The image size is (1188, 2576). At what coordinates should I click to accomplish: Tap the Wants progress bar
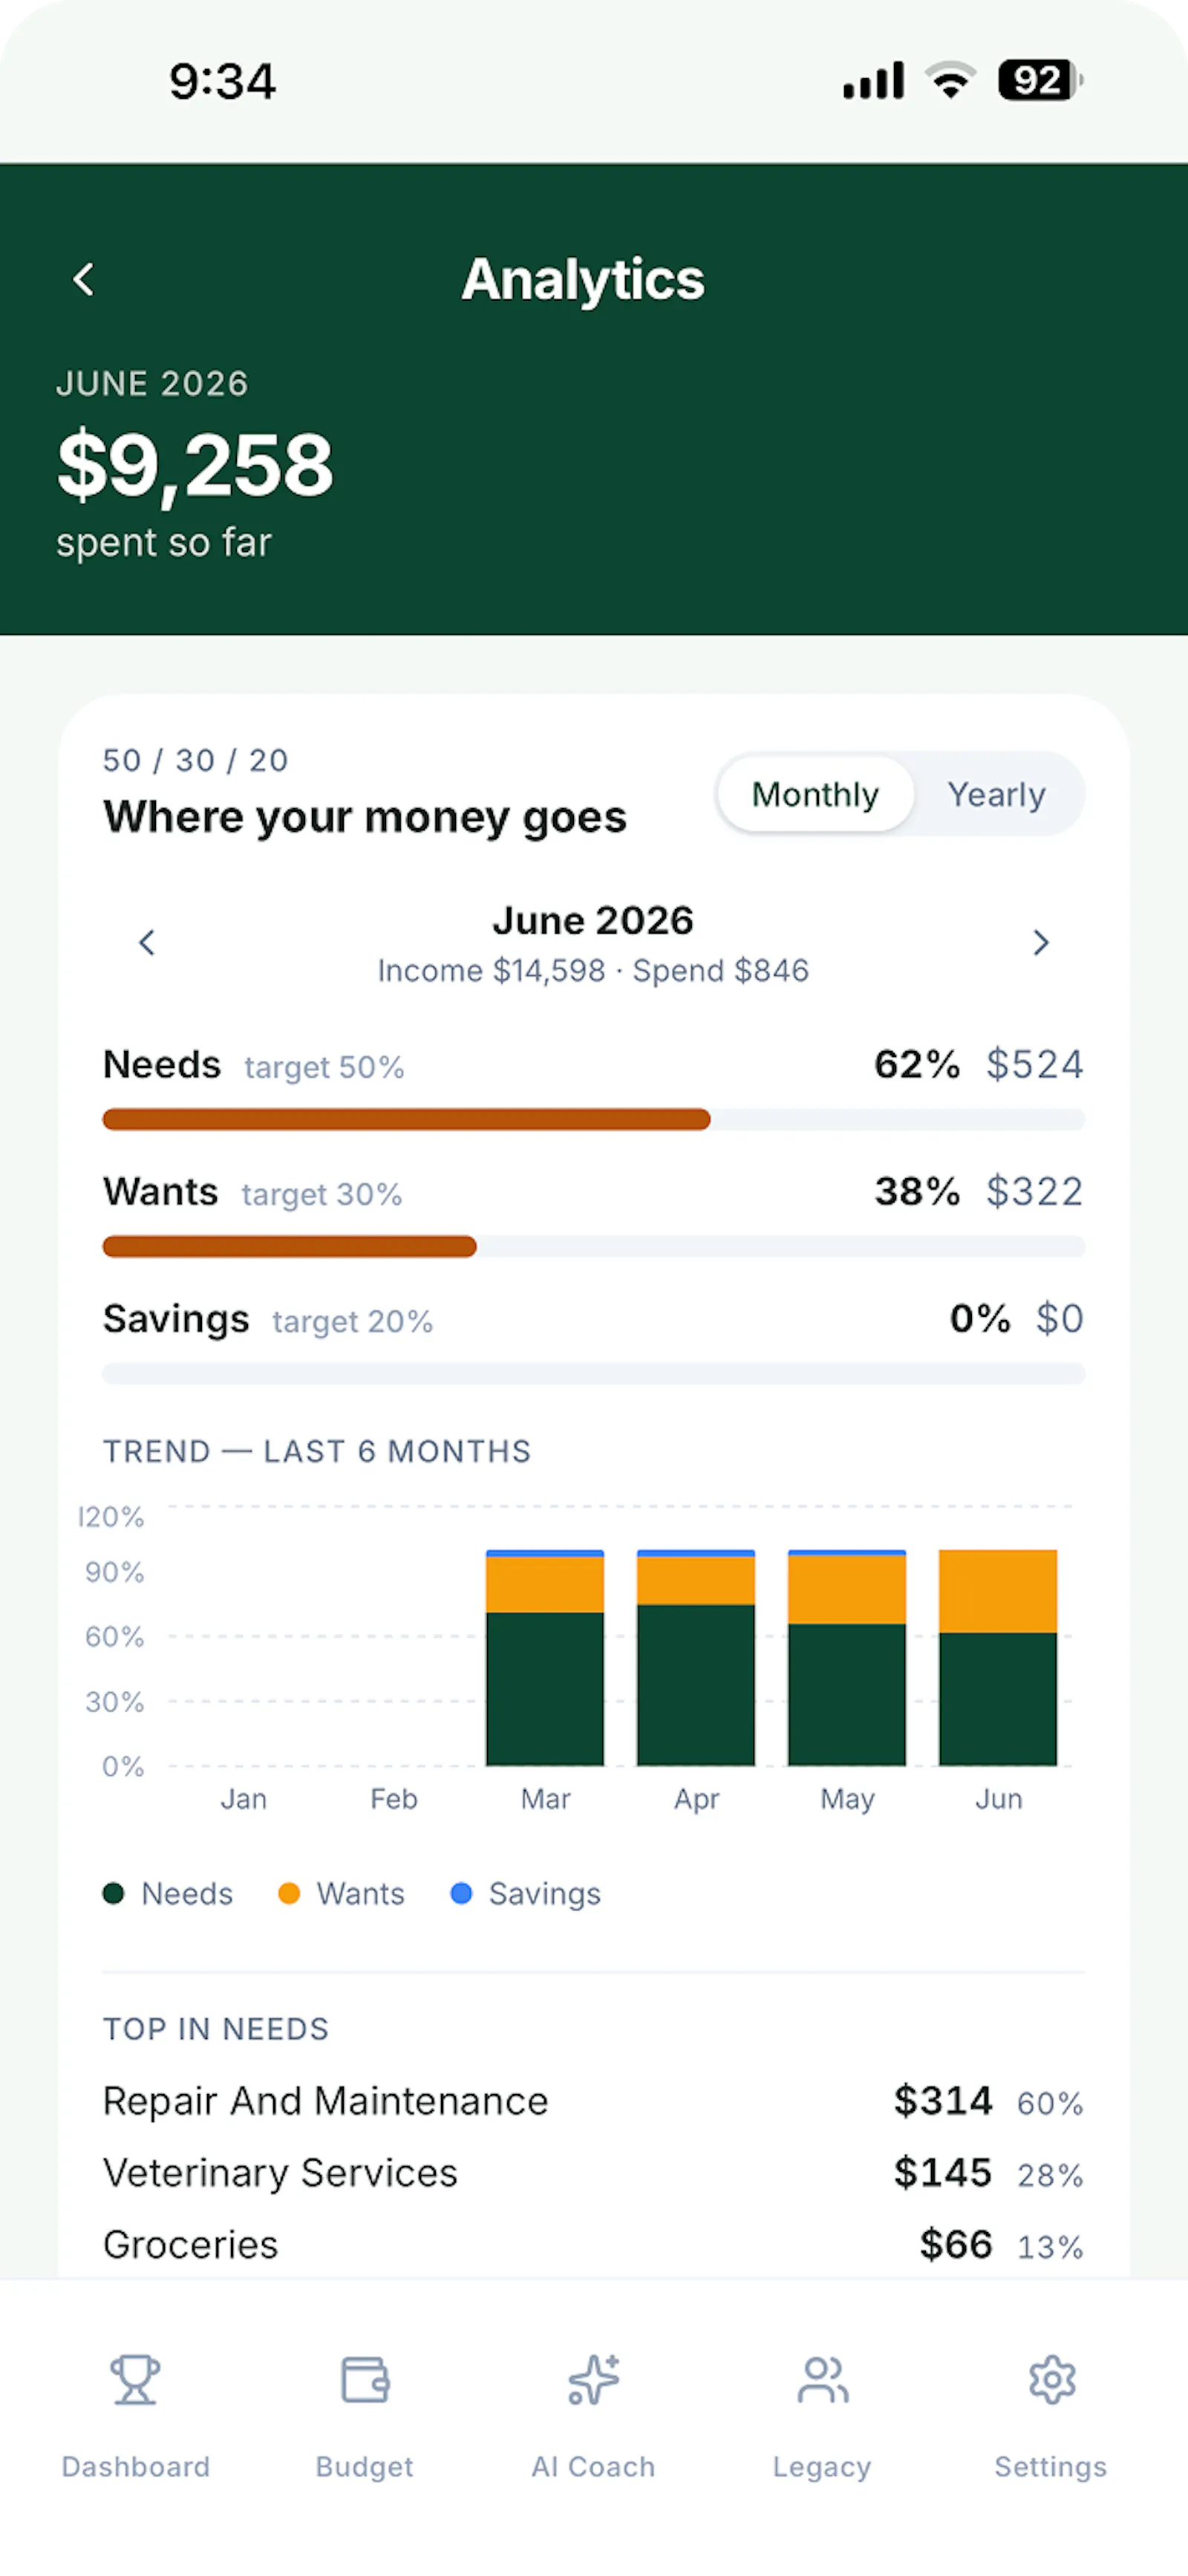coord(594,1246)
